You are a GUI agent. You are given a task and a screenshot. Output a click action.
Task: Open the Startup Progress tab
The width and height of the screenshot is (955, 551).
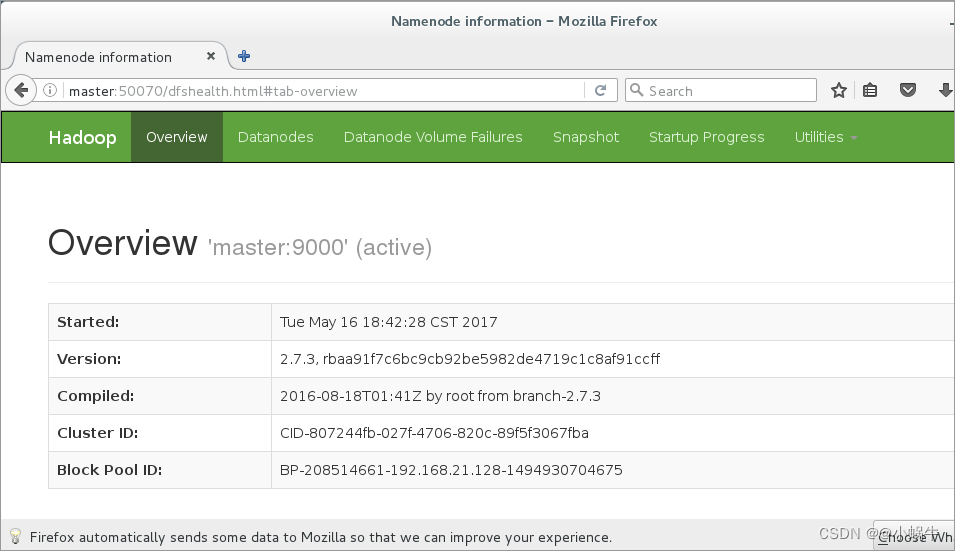(707, 137)
